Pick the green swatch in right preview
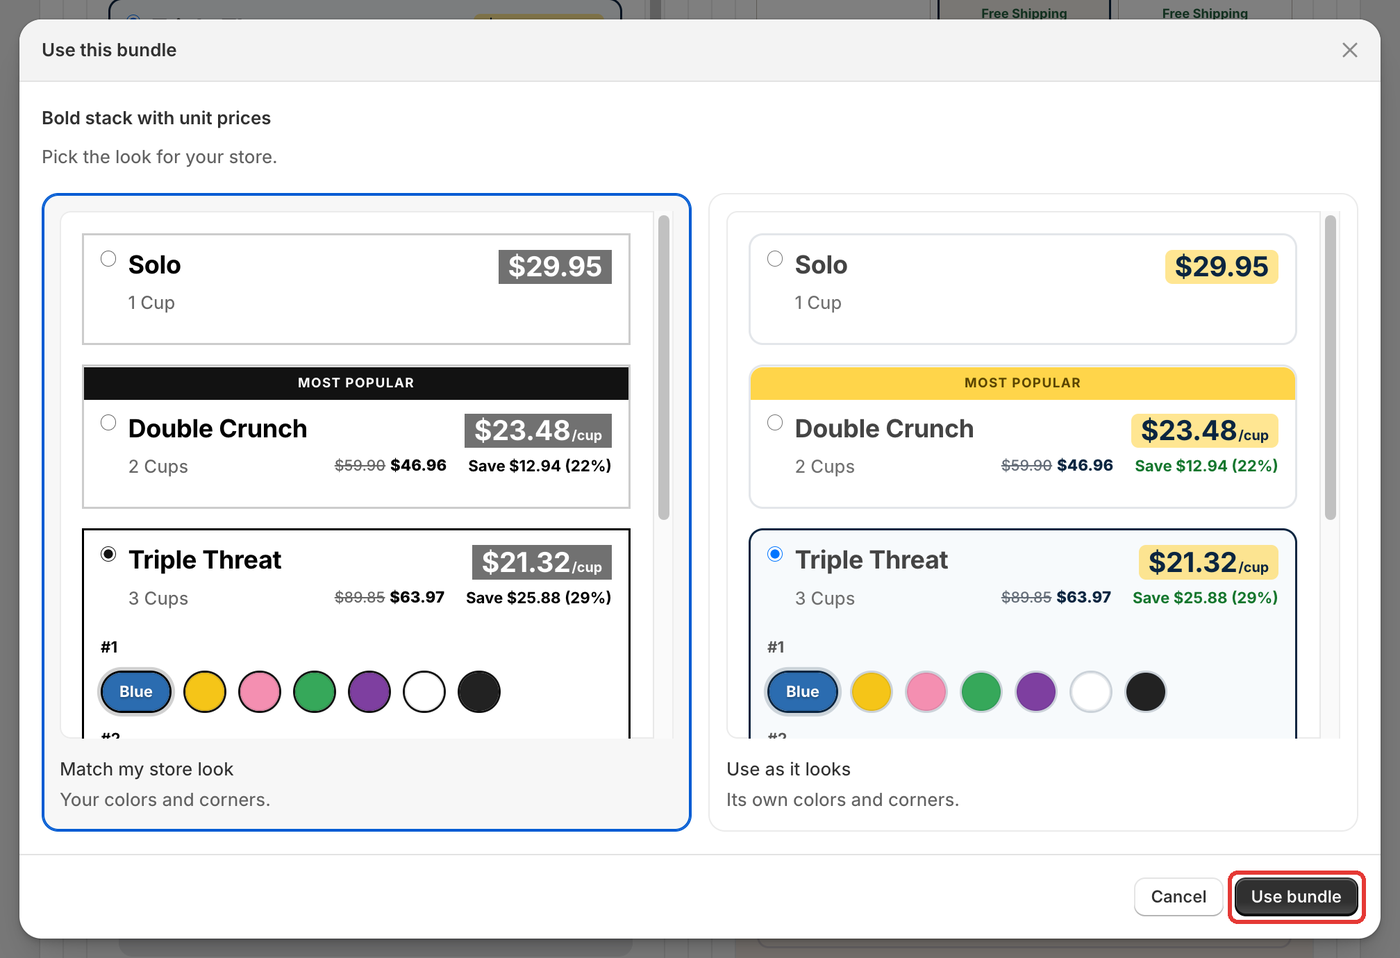Screen dimensions: 1400x958 pos(981,692)
